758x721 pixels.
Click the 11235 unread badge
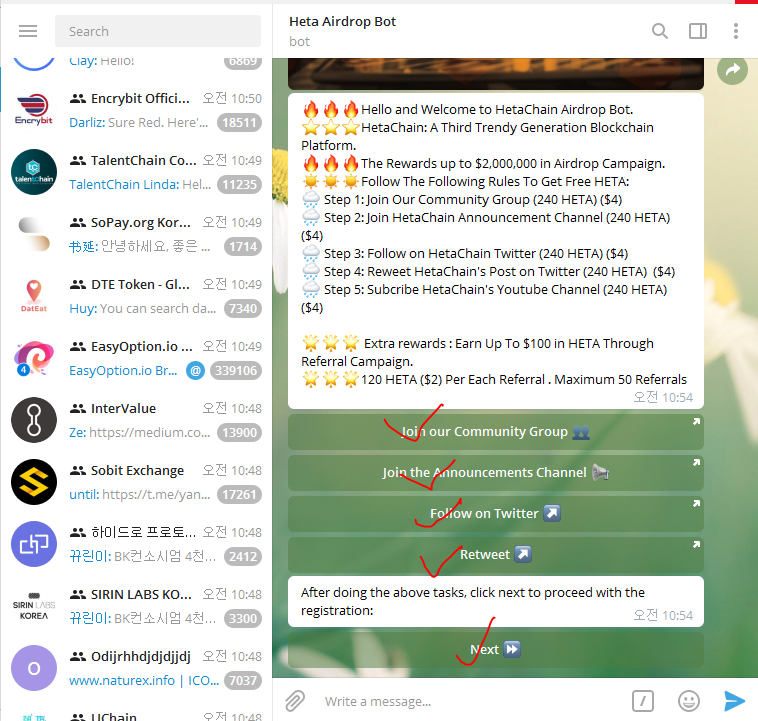click(x=239, y=185)
